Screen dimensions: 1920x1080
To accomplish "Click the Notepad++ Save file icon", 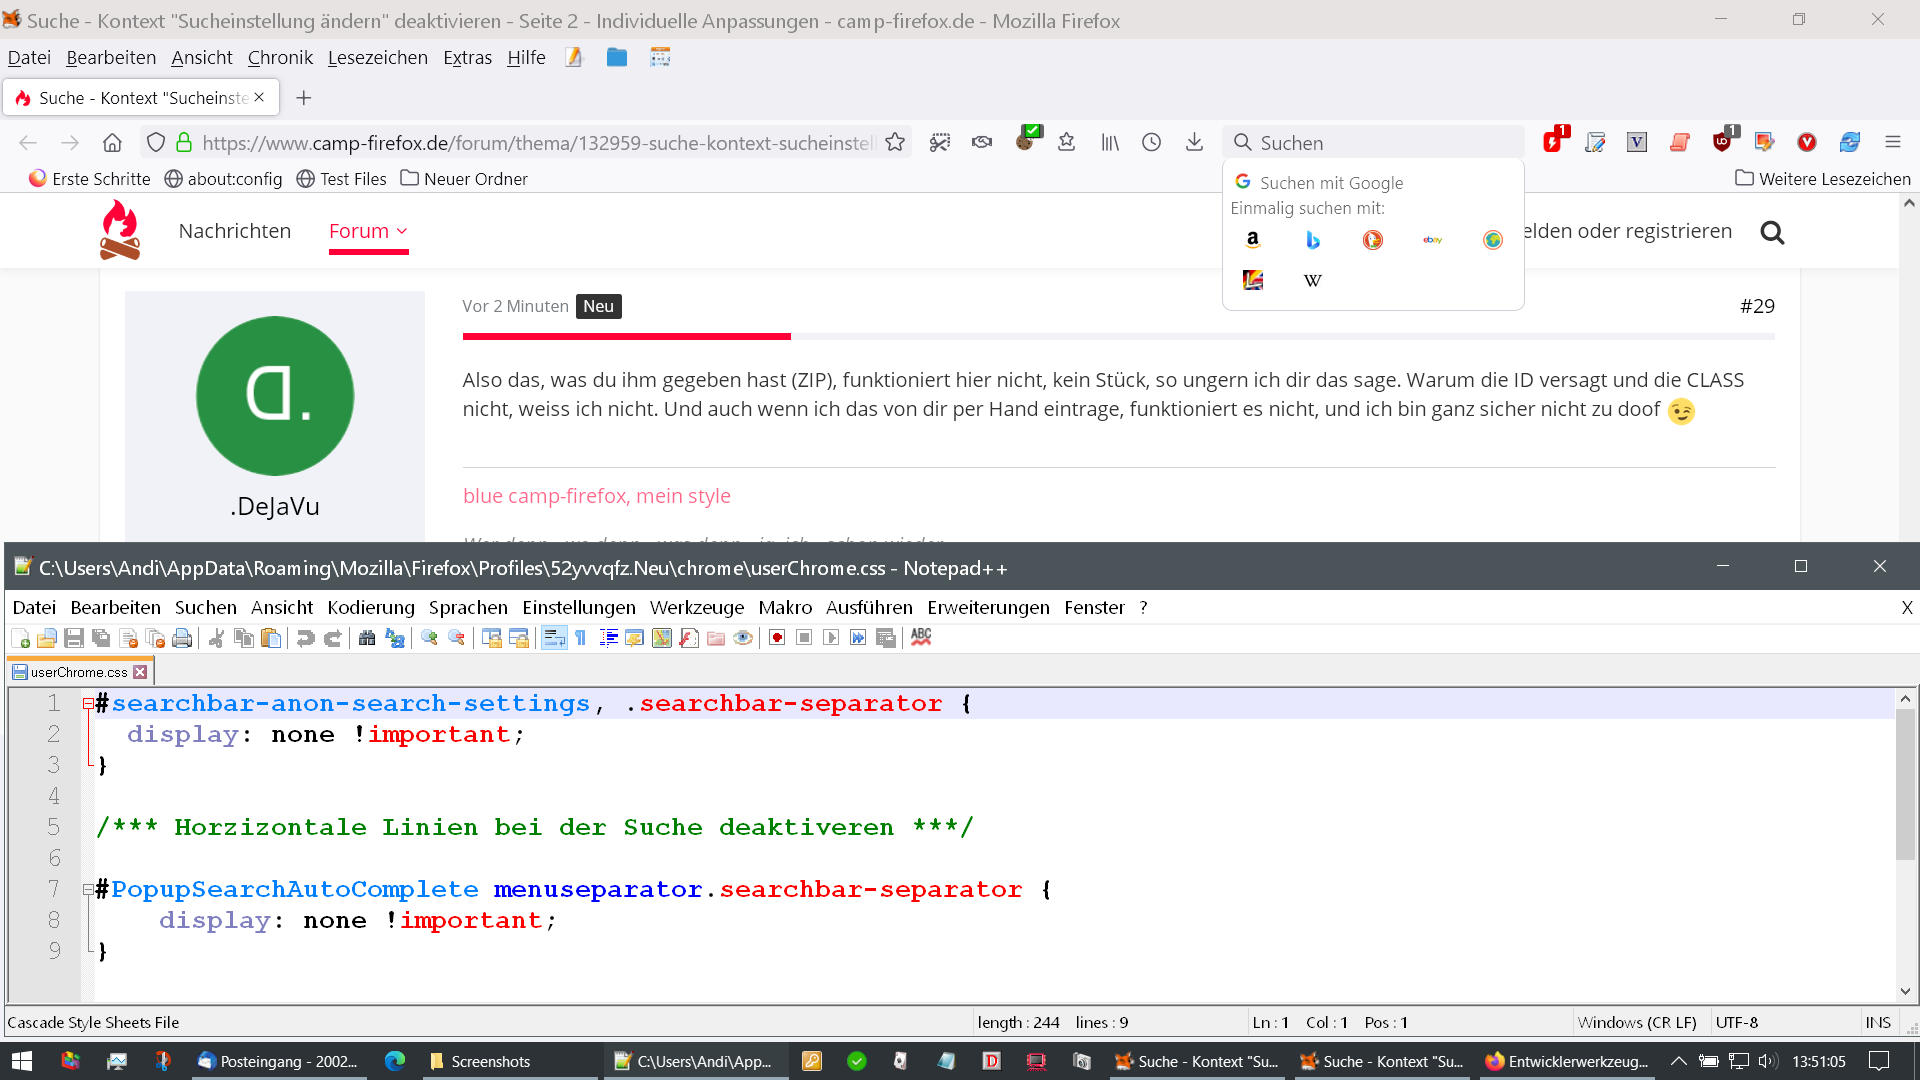I will tap(74, 638).
